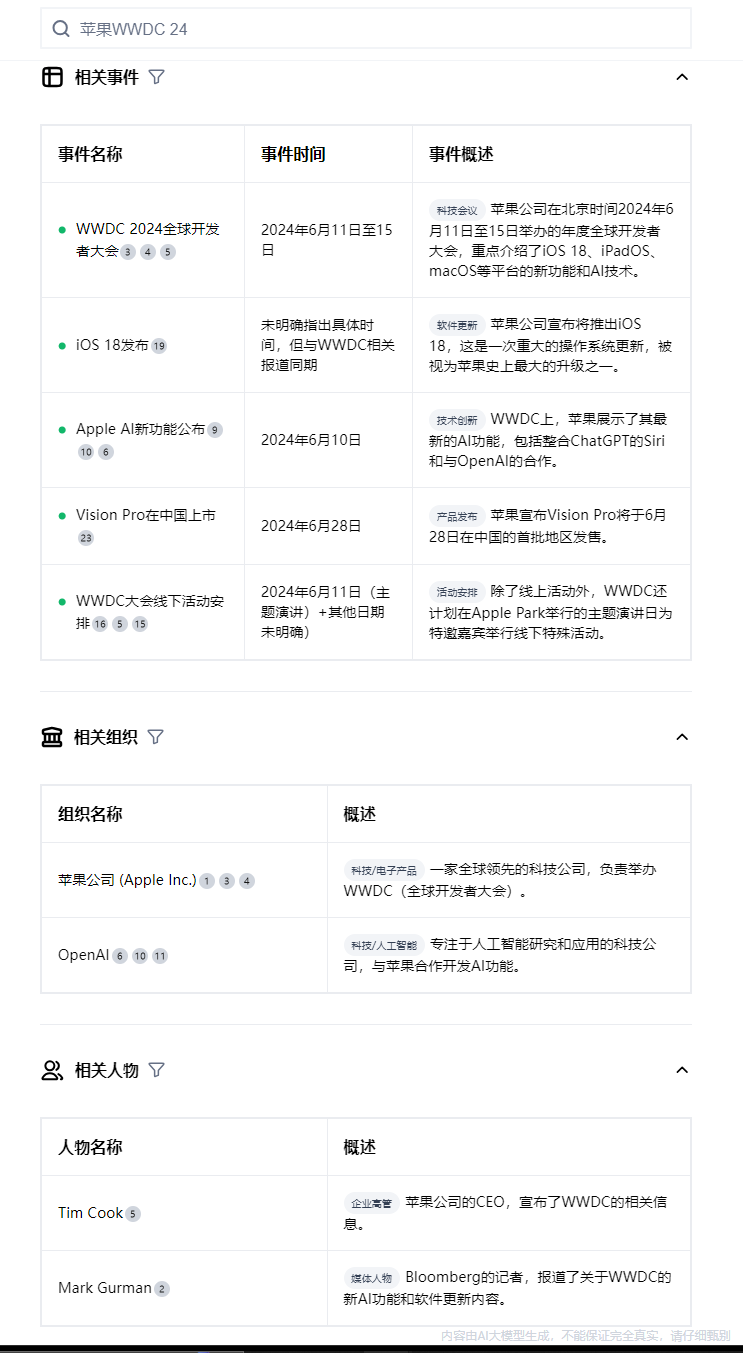
Task: Click the 技术创新 tag
Action: [x=458, y=420]
